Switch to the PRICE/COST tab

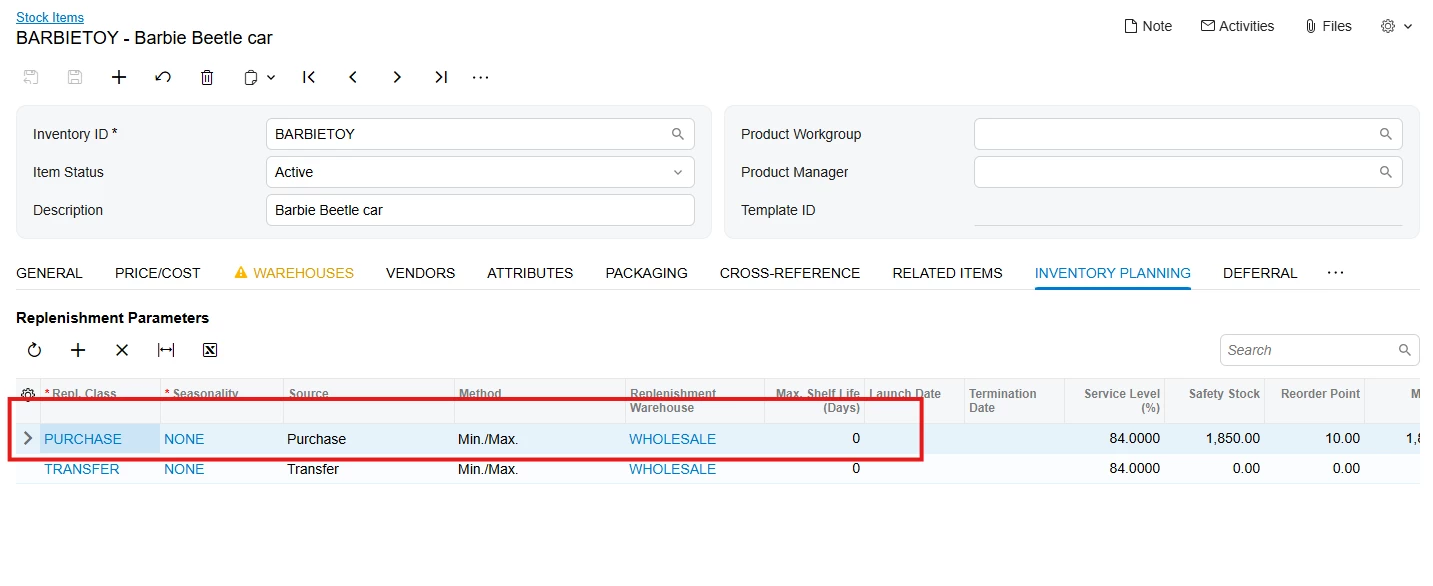158,273
